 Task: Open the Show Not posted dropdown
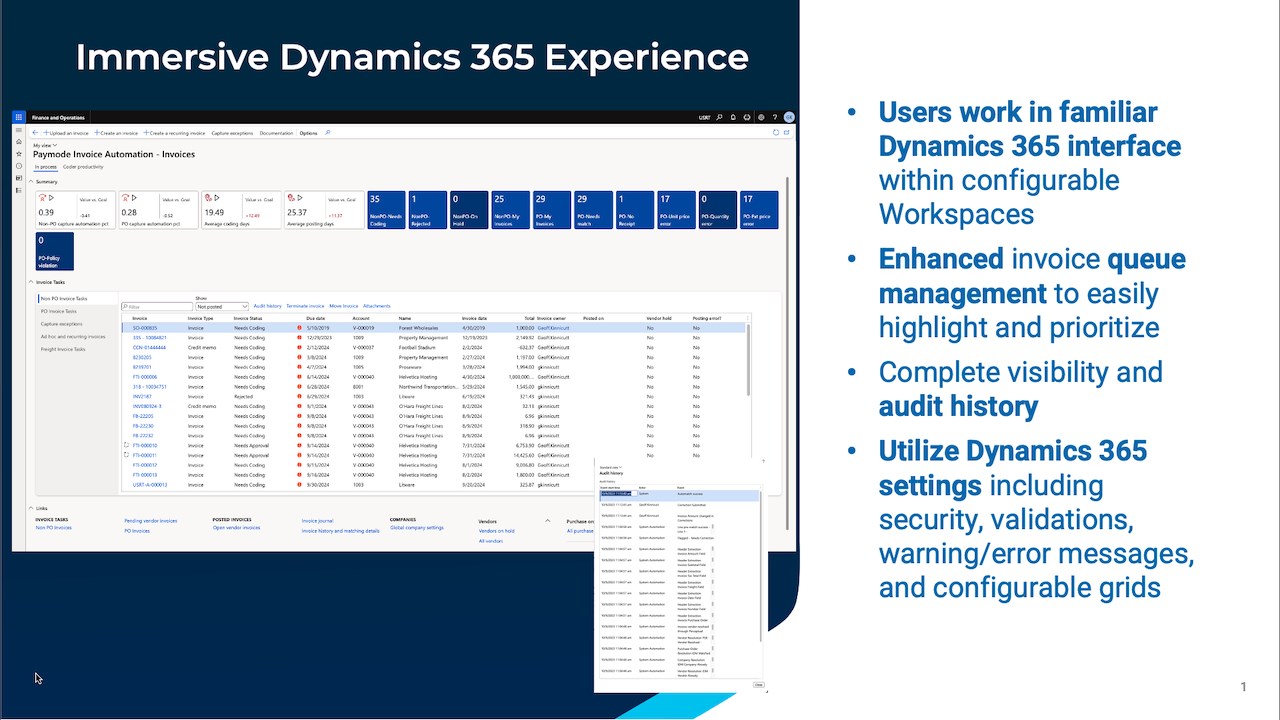pos(222,306)
